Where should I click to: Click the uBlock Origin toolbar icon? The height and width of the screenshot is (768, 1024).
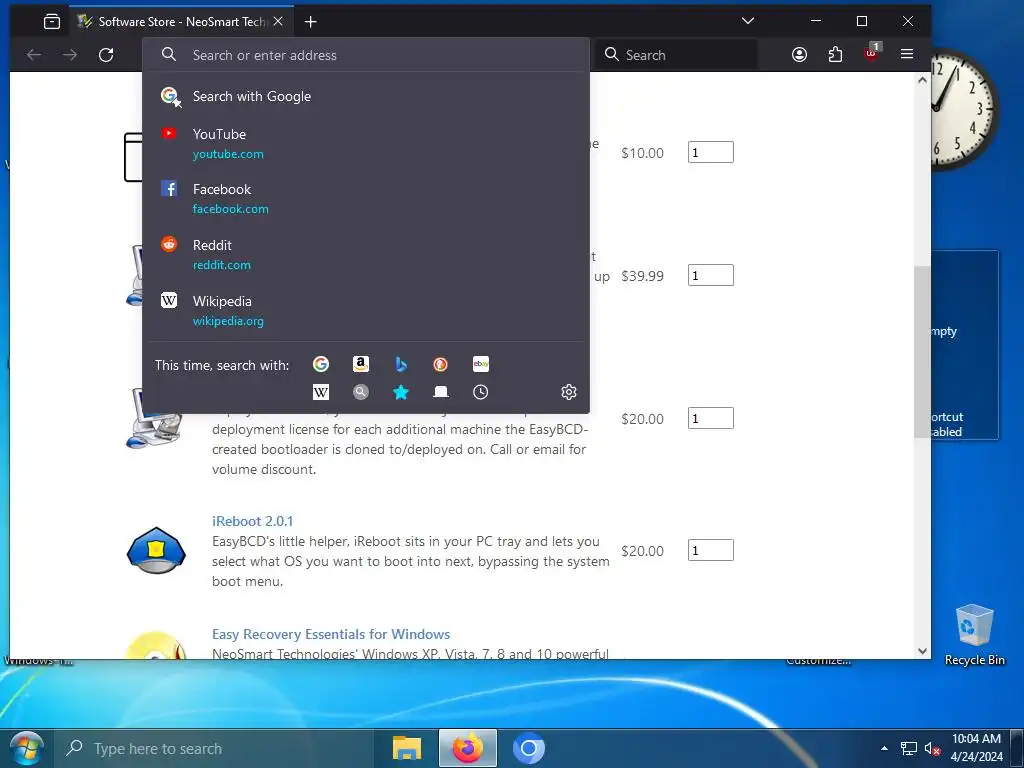[871, 54]
